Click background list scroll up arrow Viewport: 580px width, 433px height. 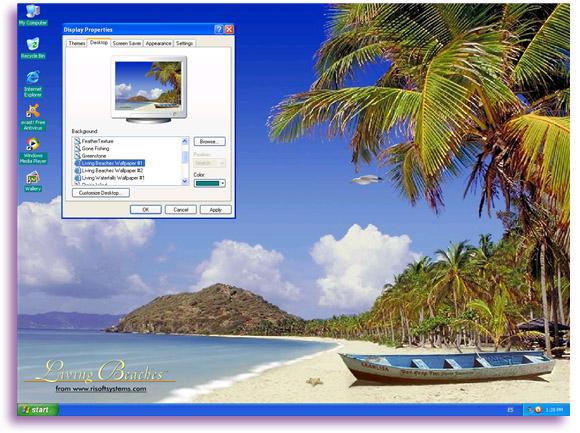click(185, 141)
